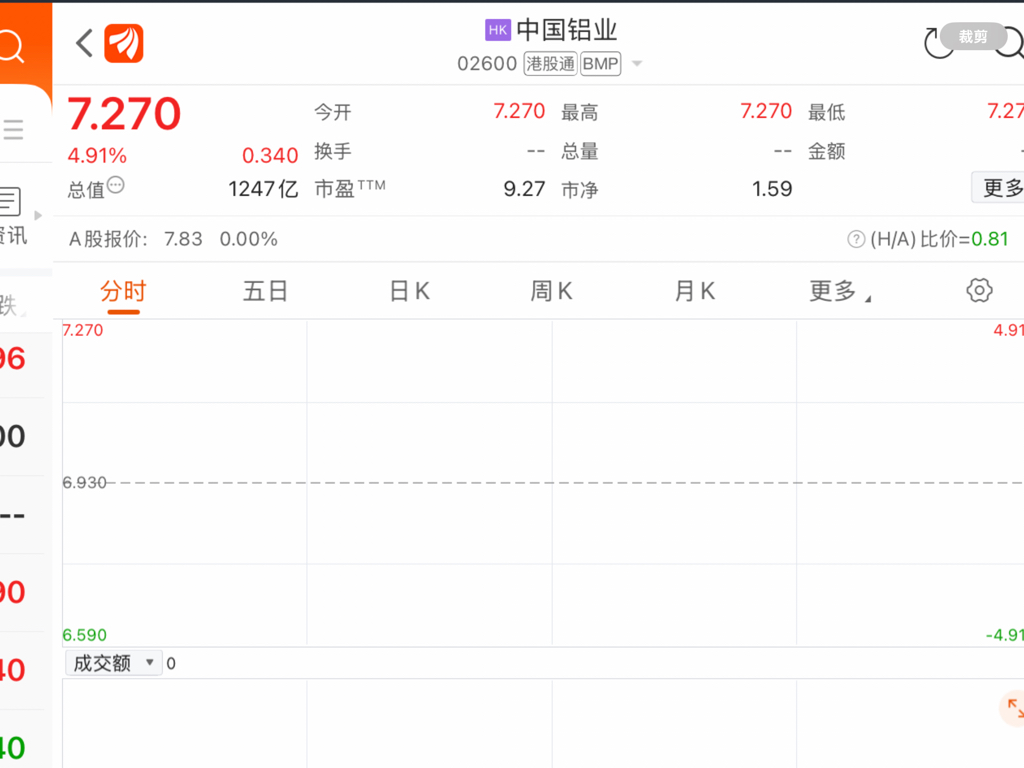
Task: Click the large price 7.270
Action: click(124, 114)
